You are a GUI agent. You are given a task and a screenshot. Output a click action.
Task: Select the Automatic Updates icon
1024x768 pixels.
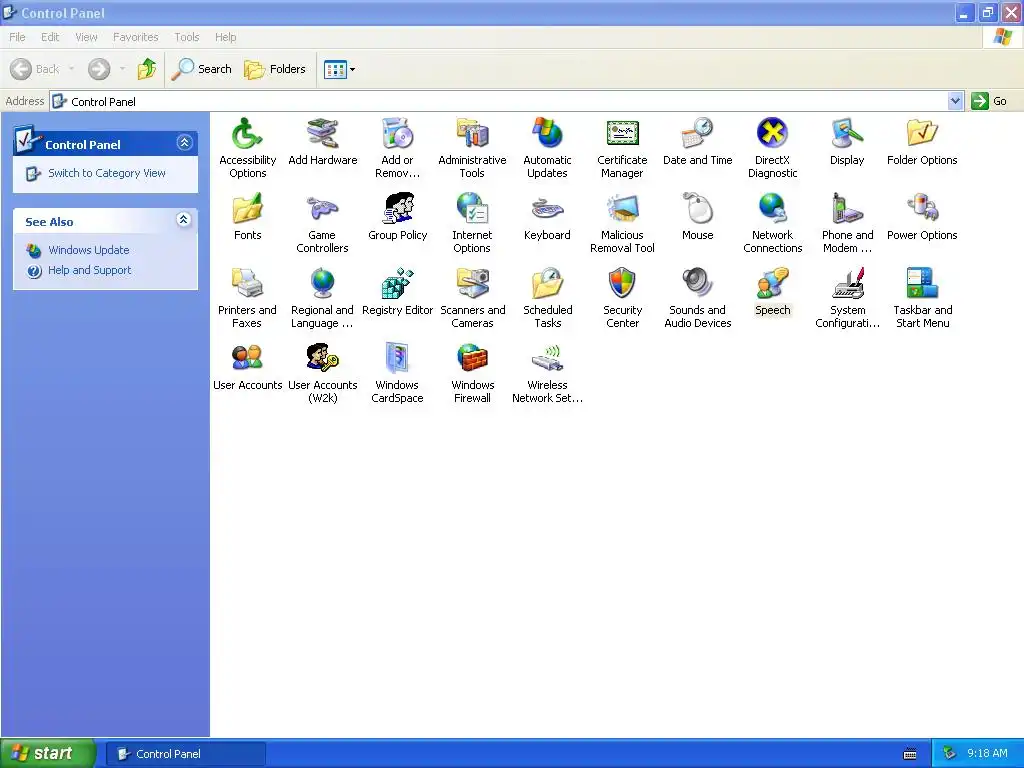547,148
